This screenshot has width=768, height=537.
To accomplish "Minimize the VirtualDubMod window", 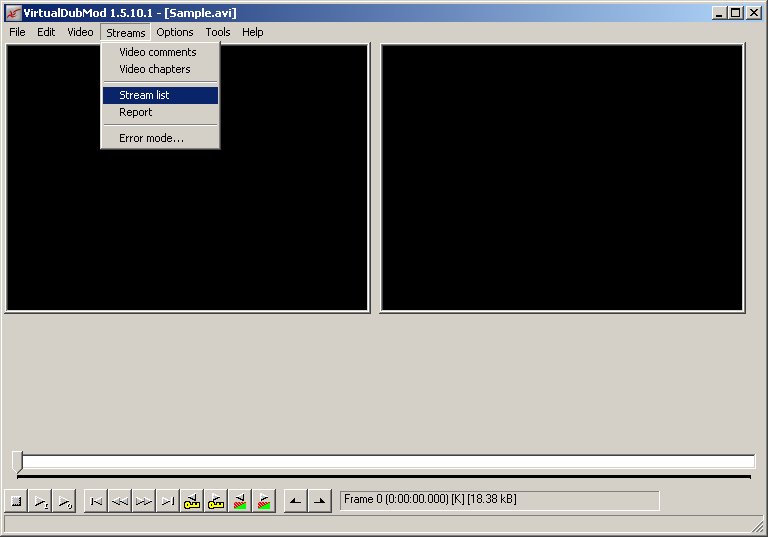I will point(719,13).
